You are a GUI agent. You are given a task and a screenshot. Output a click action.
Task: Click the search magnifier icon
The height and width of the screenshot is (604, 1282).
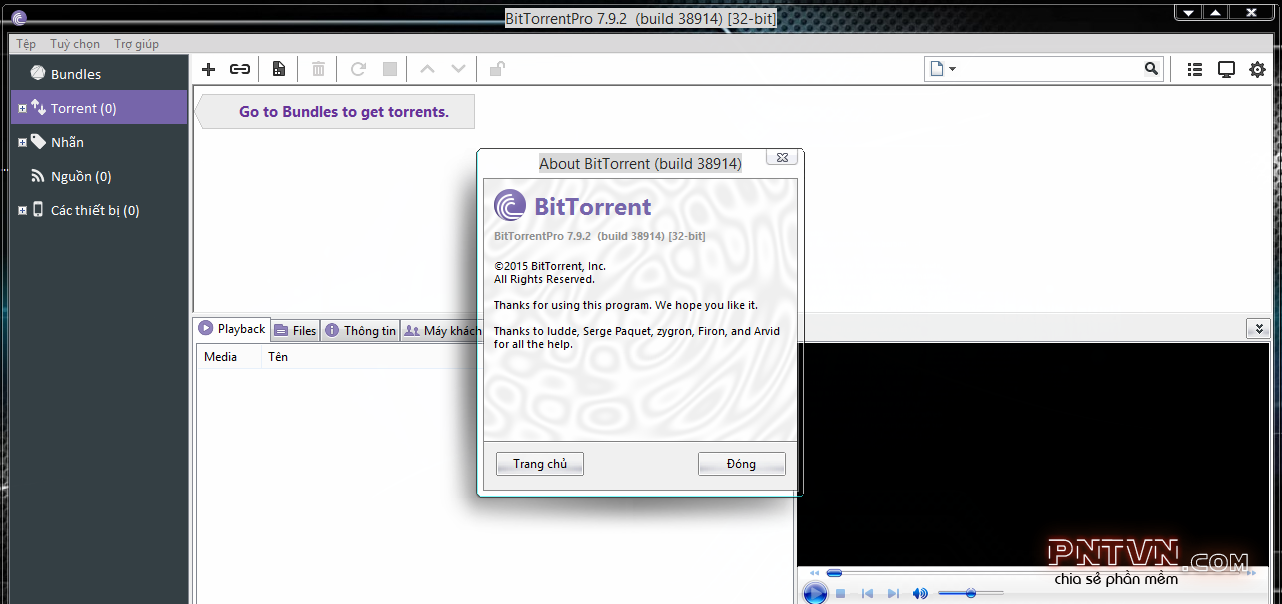click(x=1151, y=69)
